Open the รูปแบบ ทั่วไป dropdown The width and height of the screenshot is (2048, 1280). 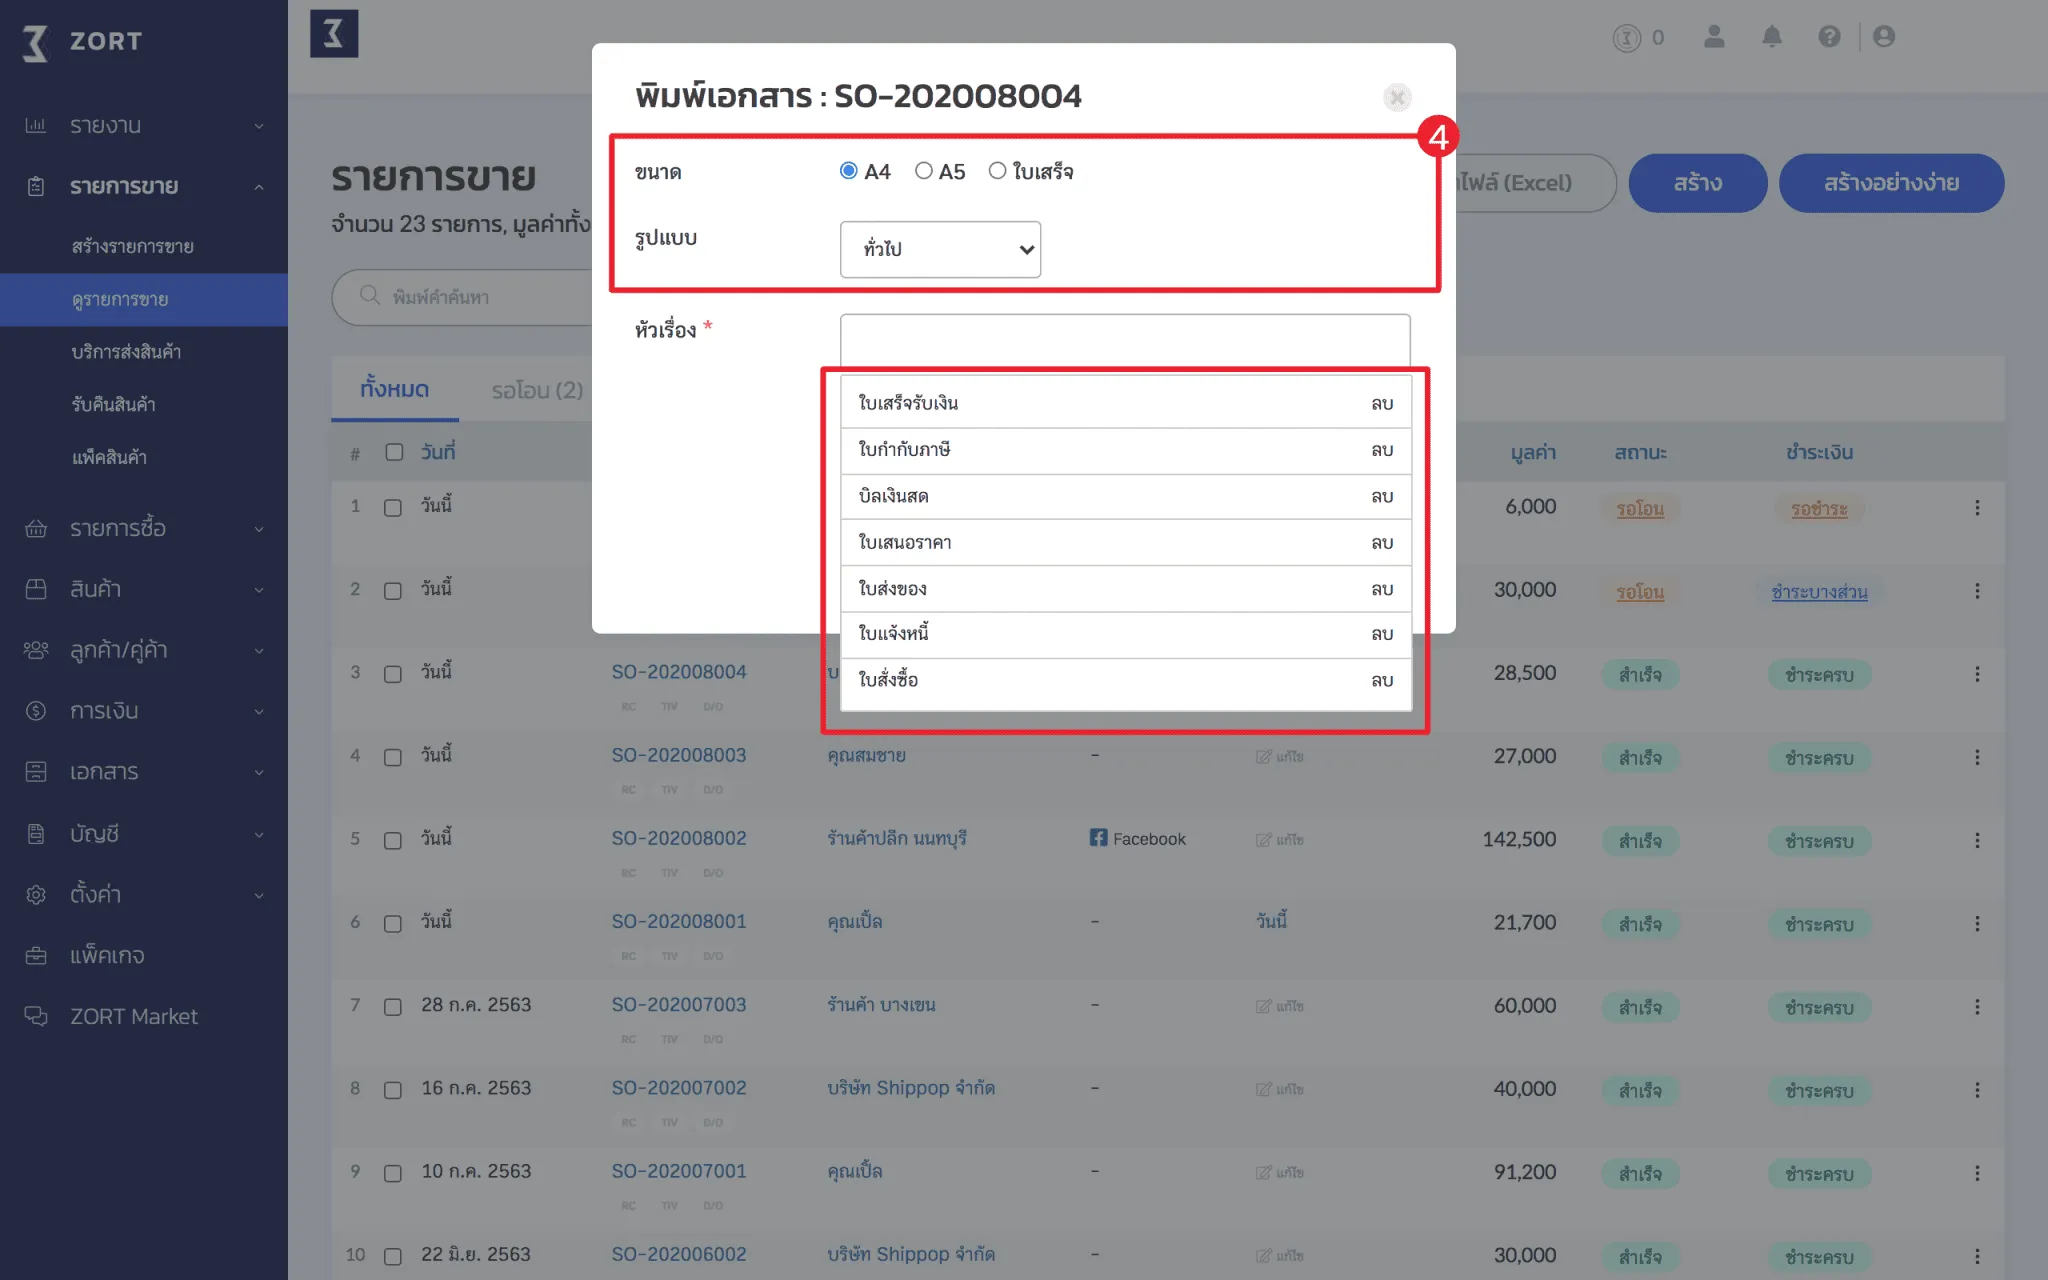point(940,249)
